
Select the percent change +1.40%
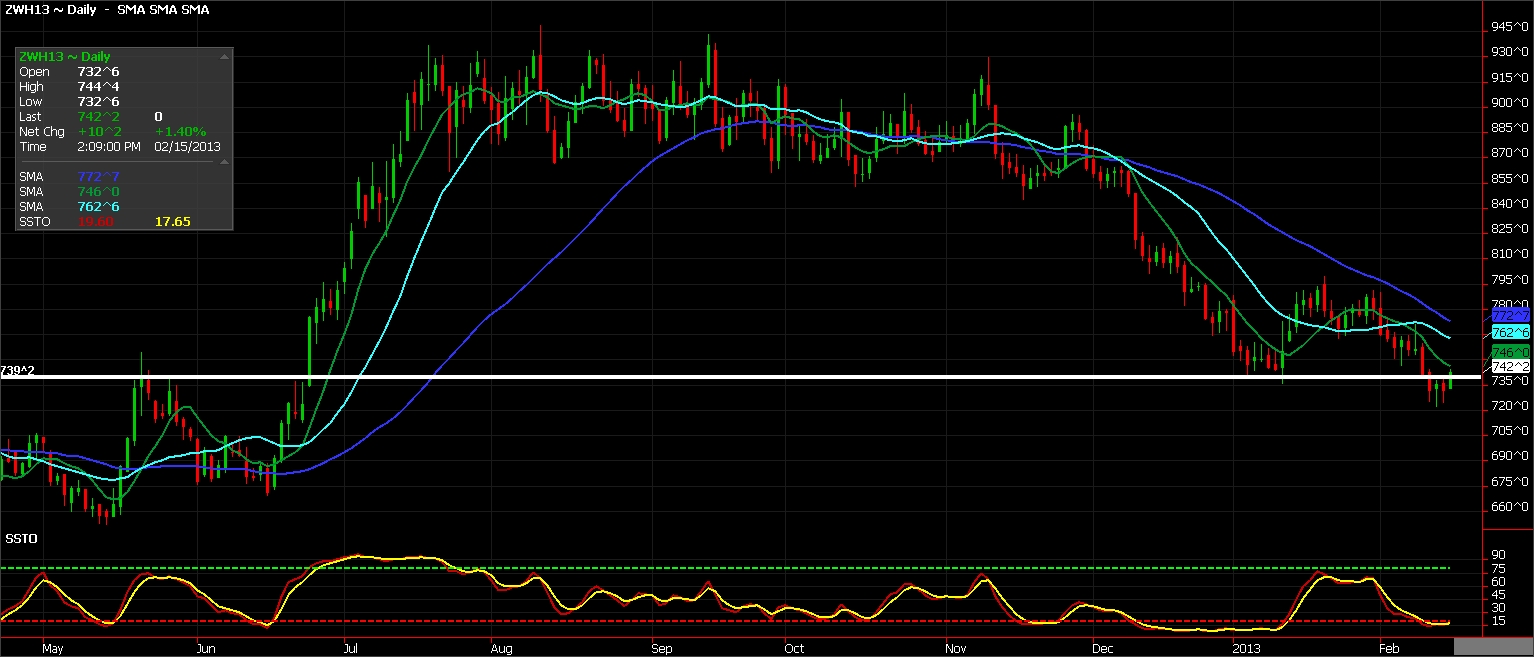point(180,132)
